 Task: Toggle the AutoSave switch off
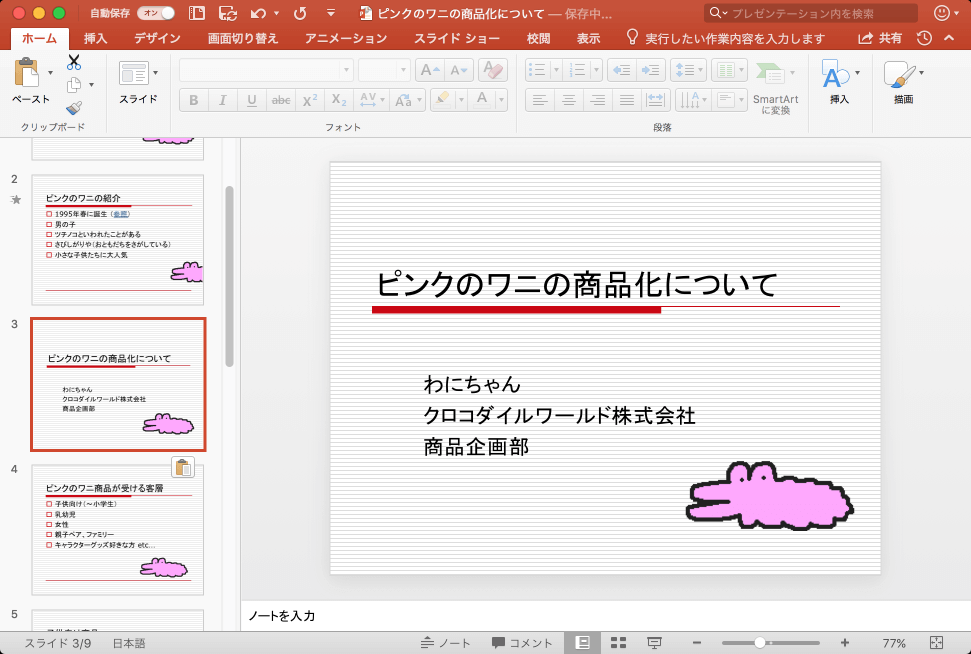click(x=155, y=13)
